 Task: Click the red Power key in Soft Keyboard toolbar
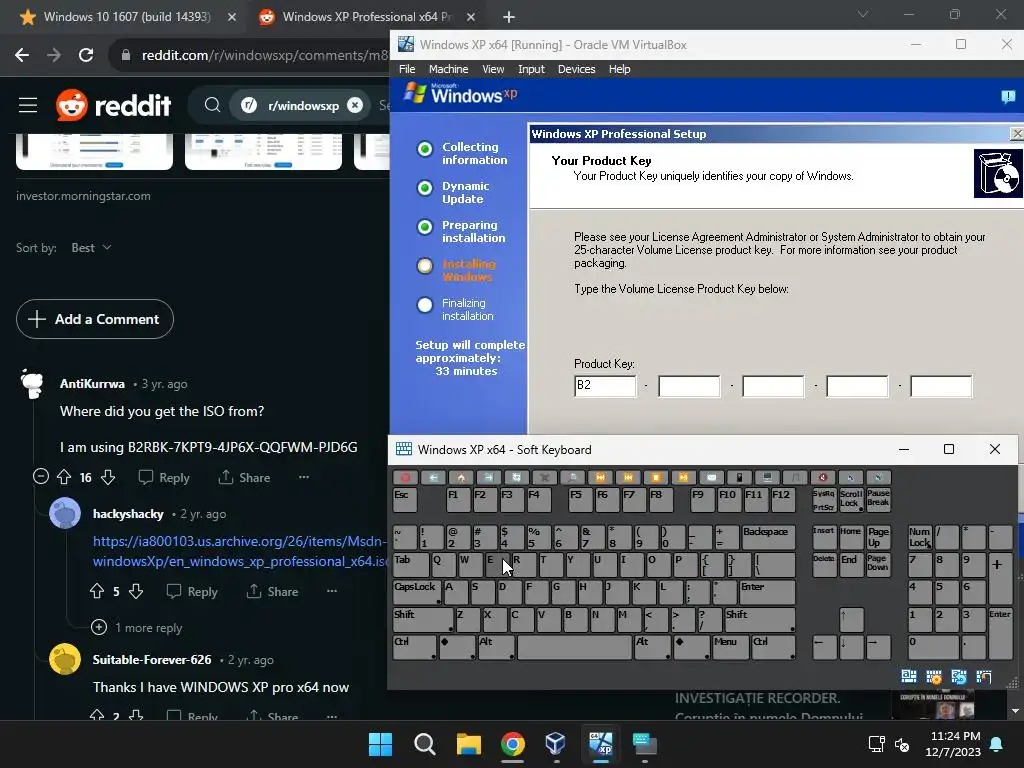pyautogui.click(x=405, y=477)
